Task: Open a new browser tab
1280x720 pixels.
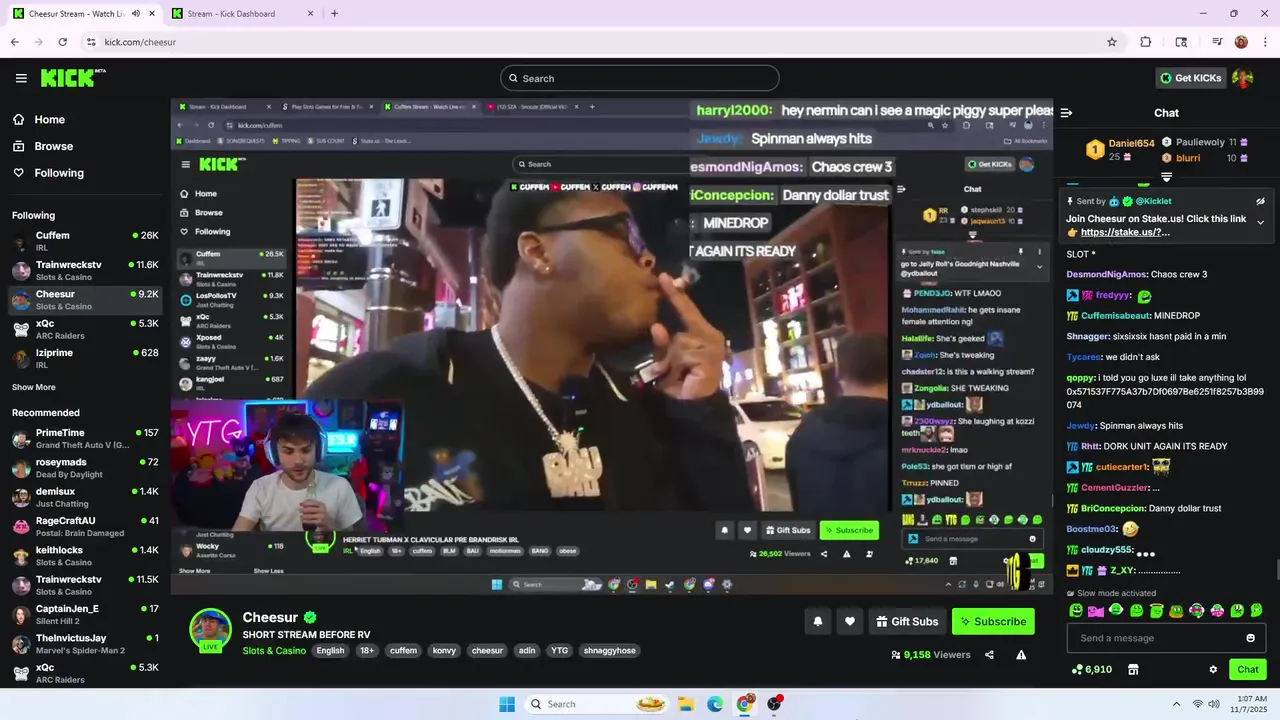Action: point(334,14)
